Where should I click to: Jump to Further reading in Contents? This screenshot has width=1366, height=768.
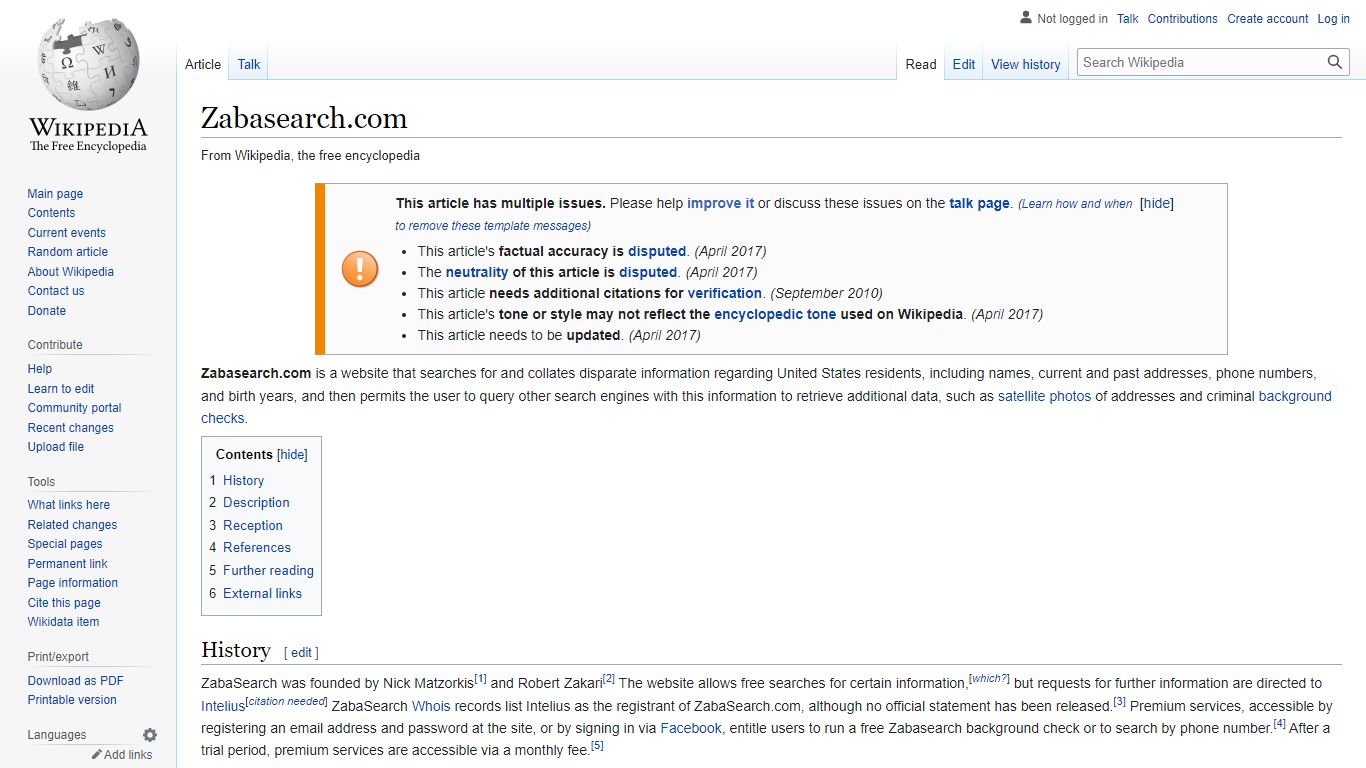268,571
